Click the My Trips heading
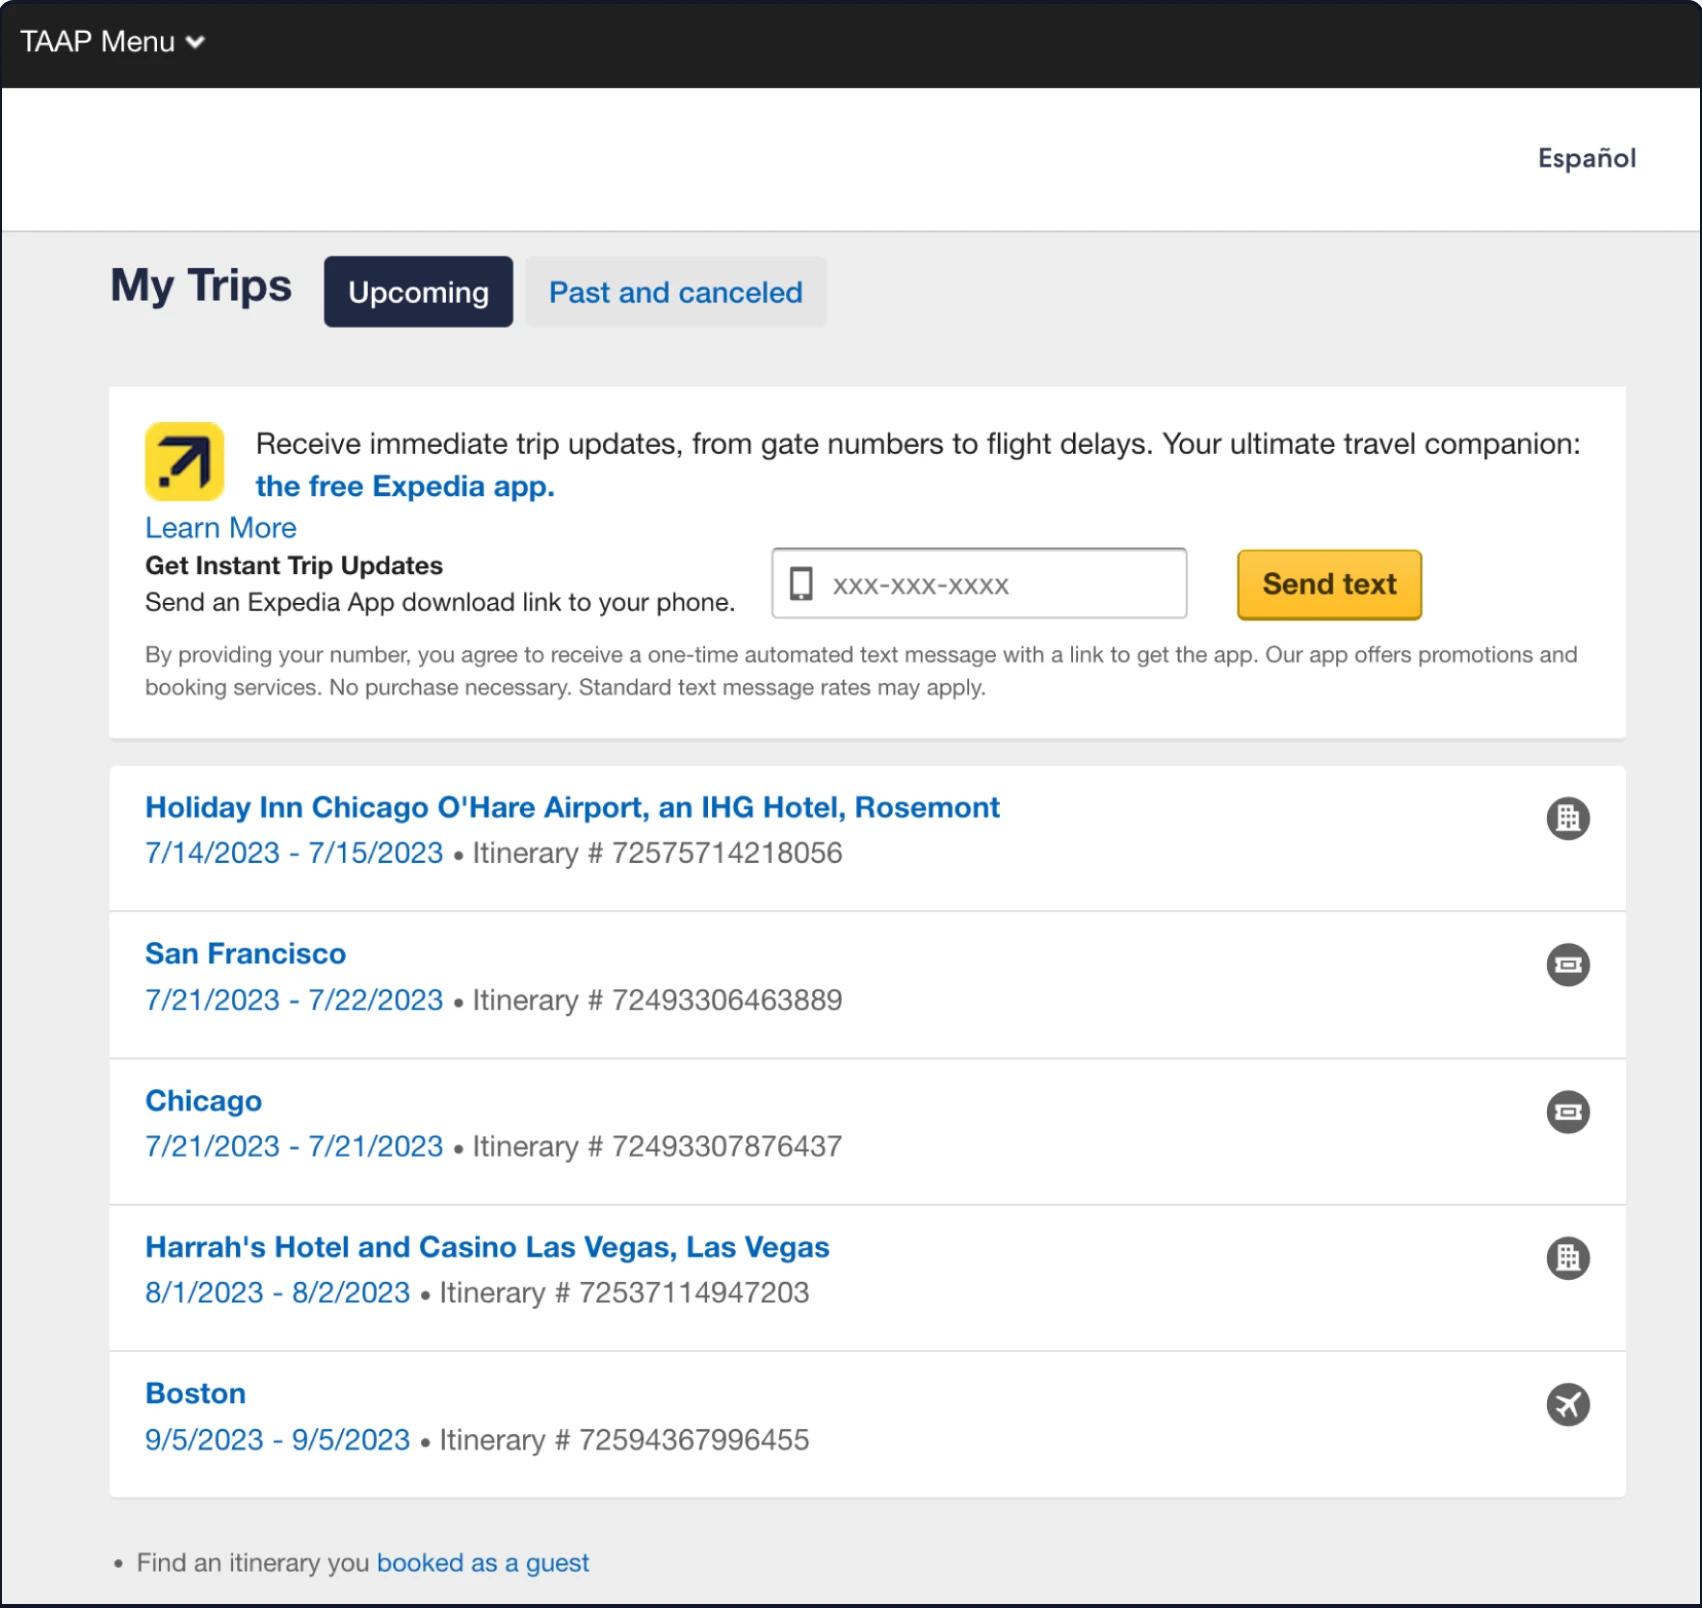Screen dimensions: 1702x1608 pyautogui.click(x=201, y=286)
